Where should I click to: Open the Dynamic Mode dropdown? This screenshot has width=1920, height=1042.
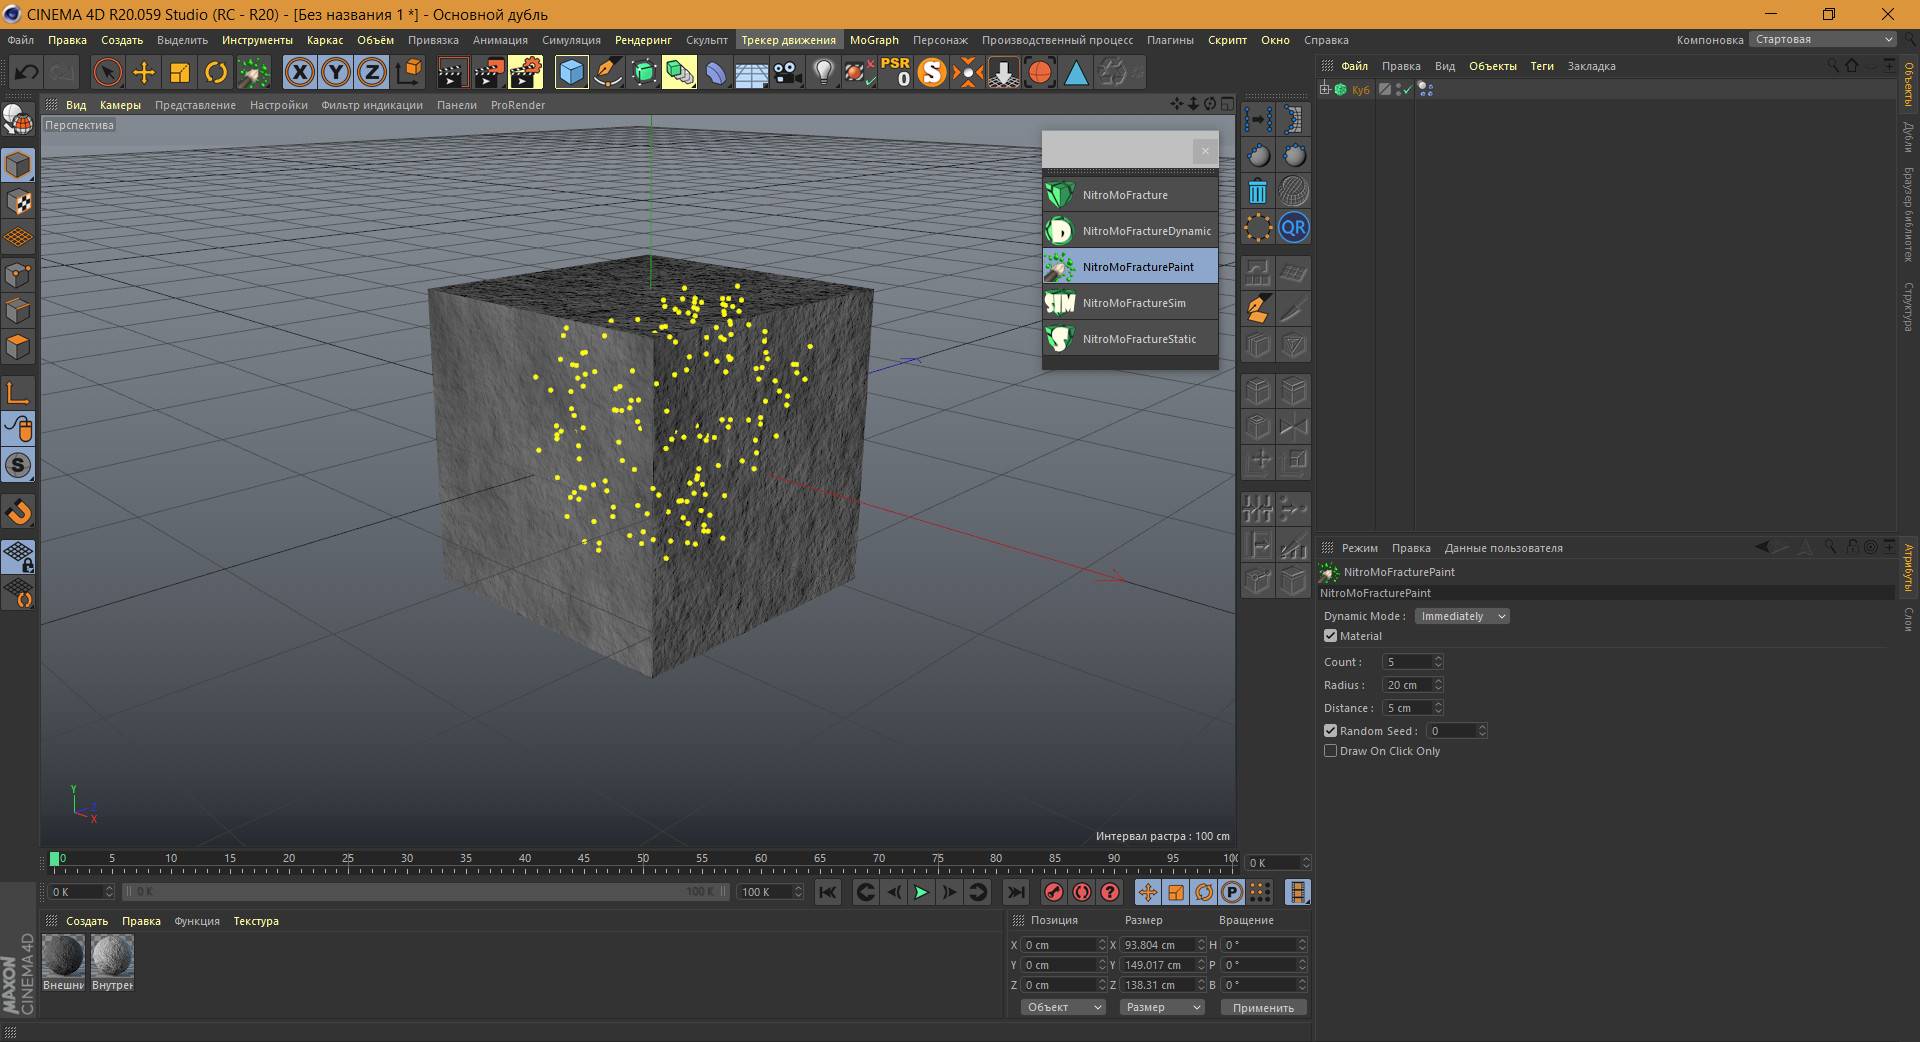(1461, 616)
